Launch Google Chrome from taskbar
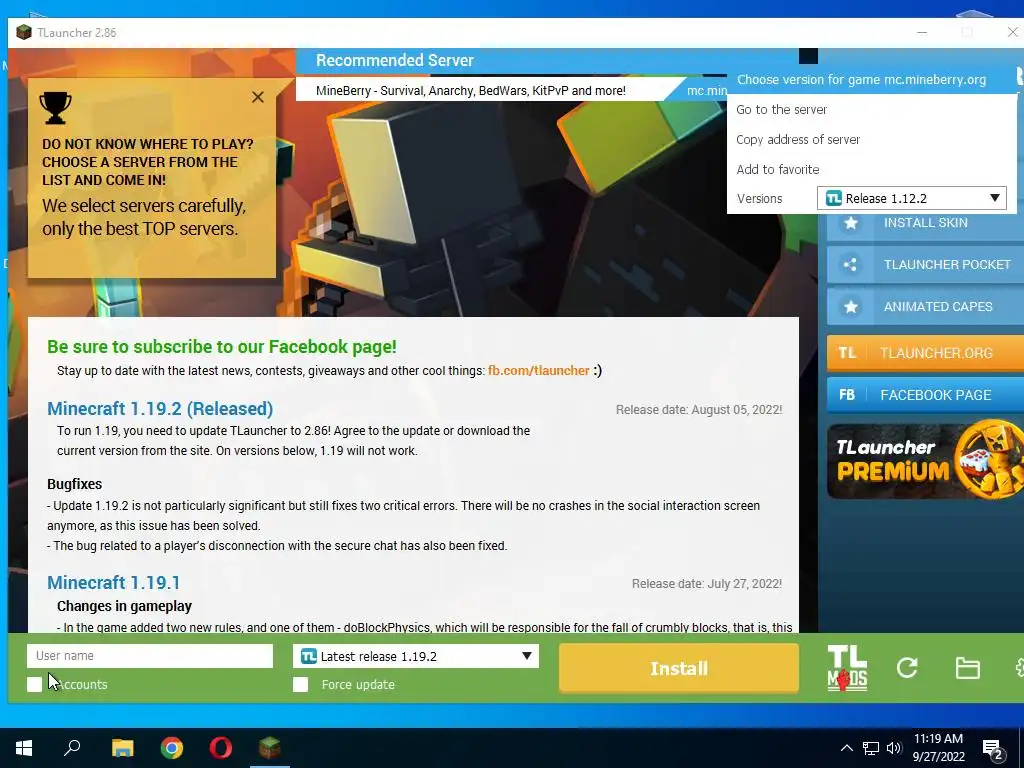The height and width of the screenshot is (768, 1024). (x=172, y=748)
